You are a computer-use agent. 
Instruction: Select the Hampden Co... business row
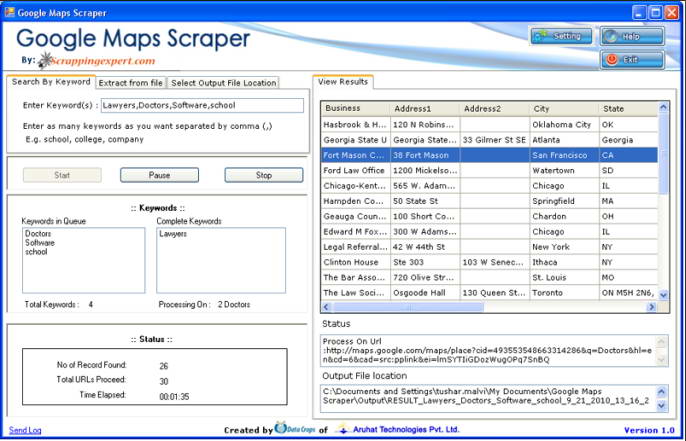pos(489,201)
